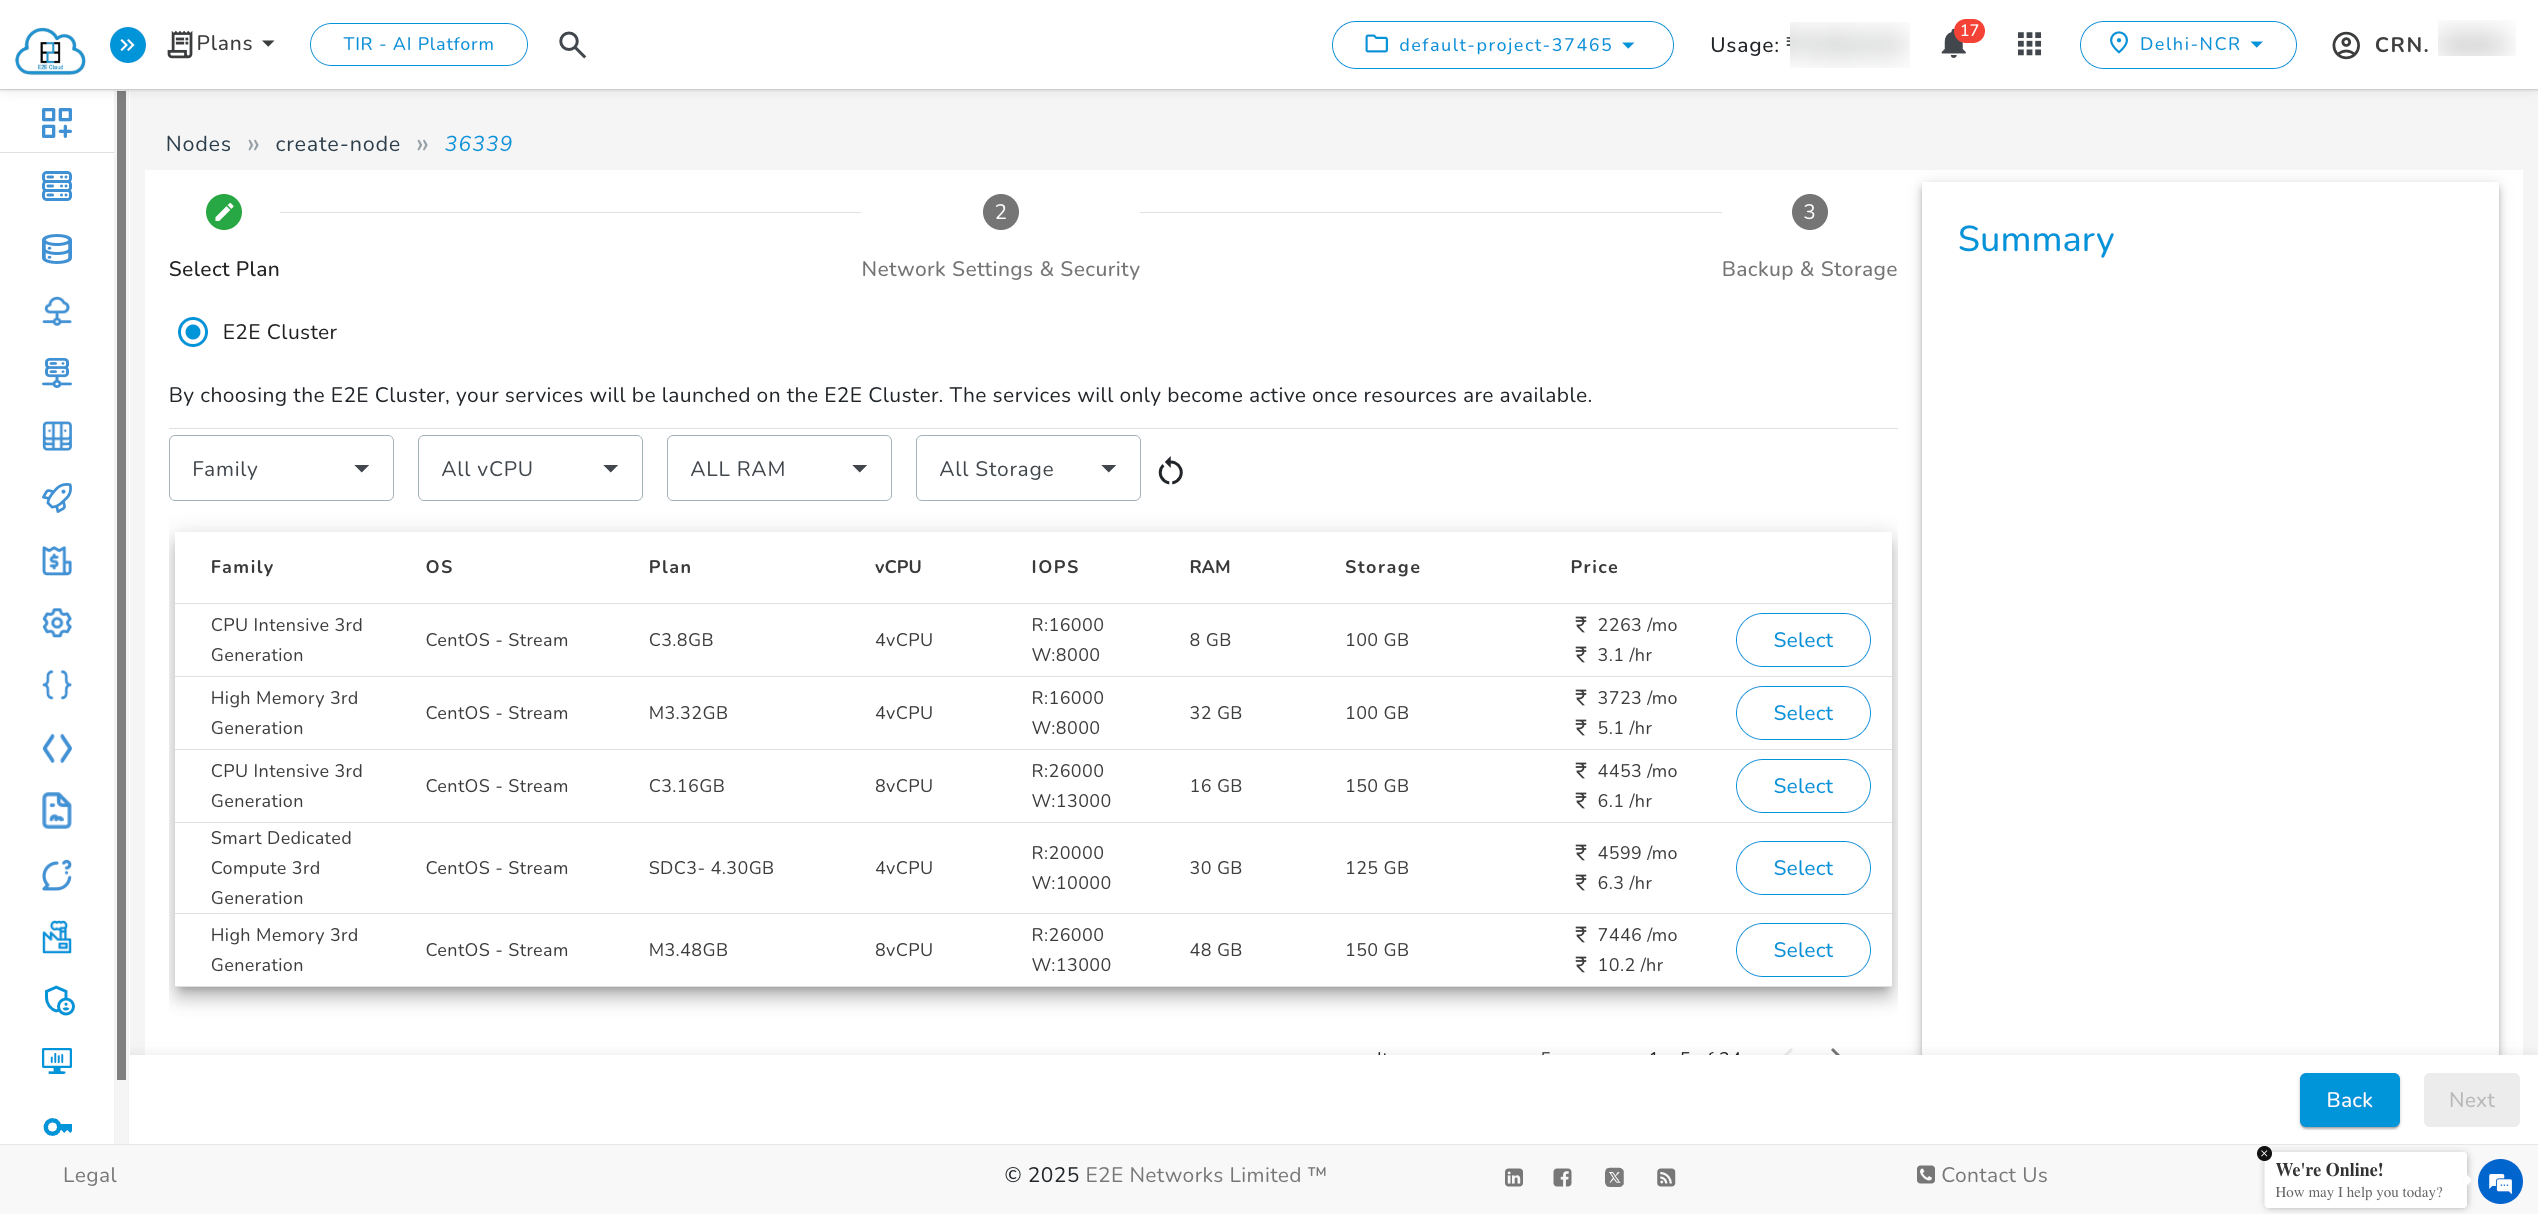Select the M3.48GB plan
The image size is (2538, 1214).
(1803, 950)
